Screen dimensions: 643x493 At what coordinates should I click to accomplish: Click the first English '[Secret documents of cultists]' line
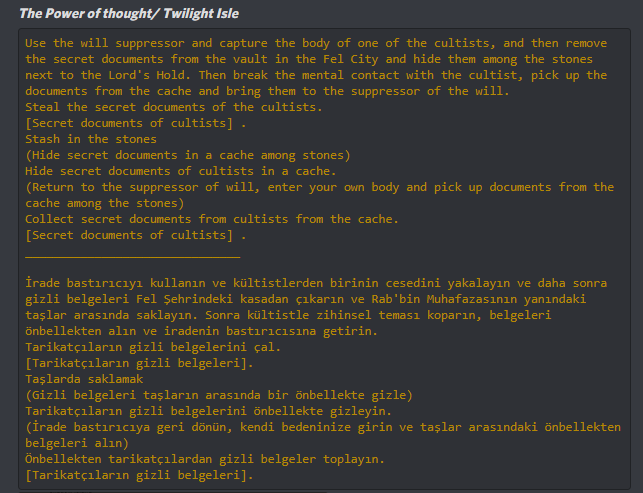(x=135, y=123)
